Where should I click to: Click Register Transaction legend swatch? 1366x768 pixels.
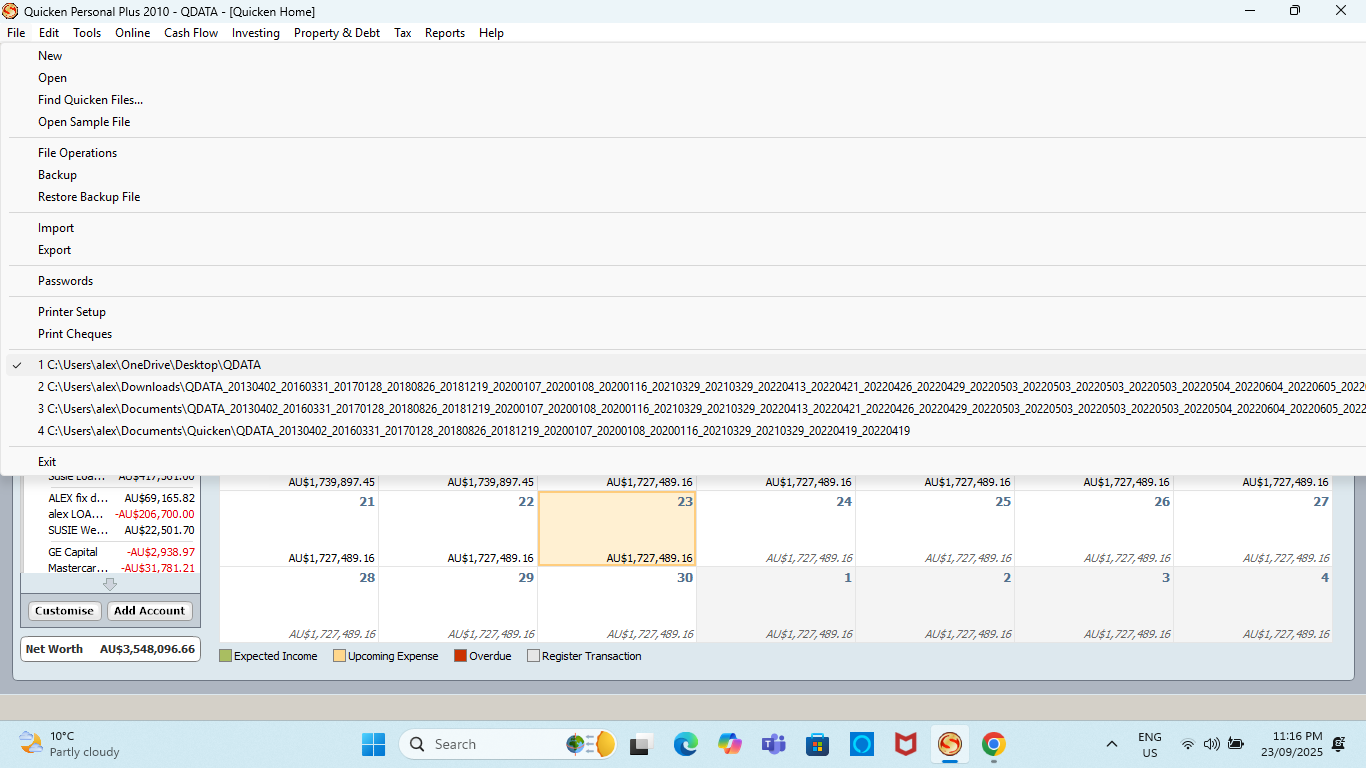click(x=533, y=656)
